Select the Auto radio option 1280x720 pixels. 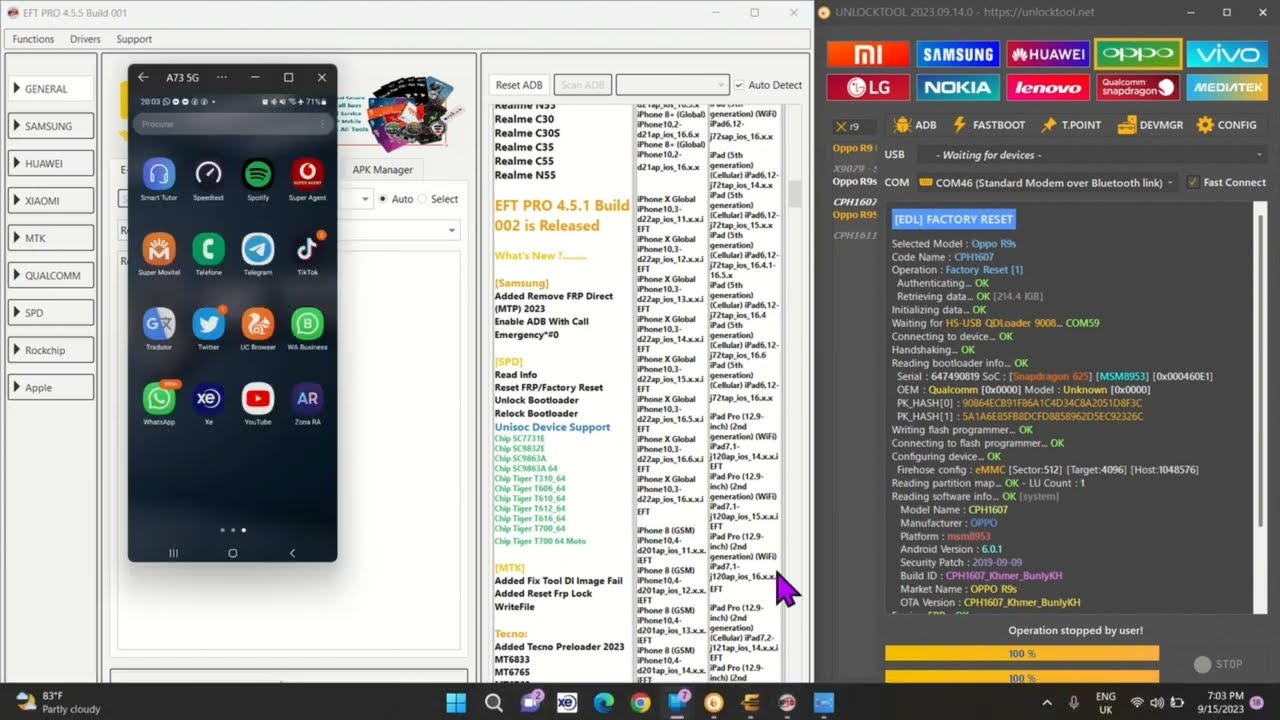coord(383,199)
